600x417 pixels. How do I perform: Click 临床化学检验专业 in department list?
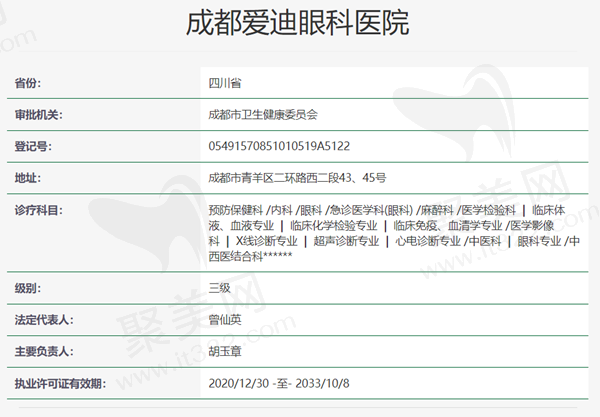tap(334, 226)
